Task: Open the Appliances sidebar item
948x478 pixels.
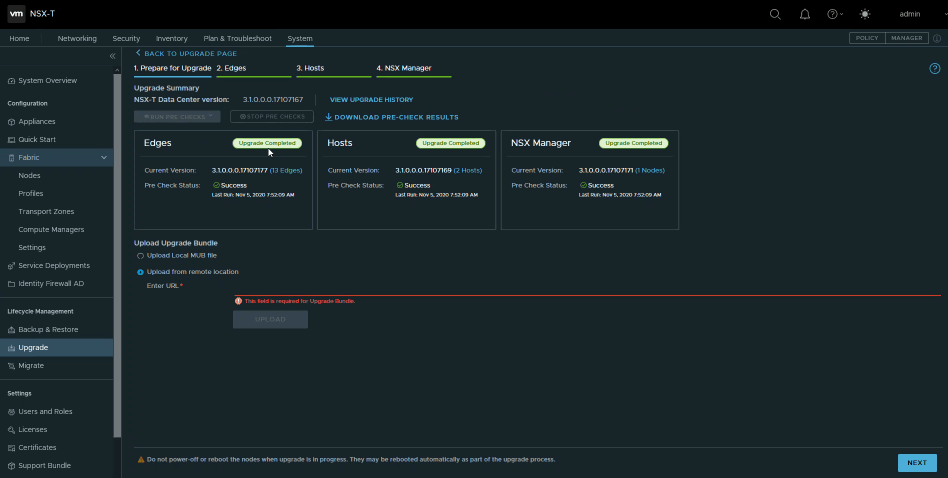Action: [36, 122]
